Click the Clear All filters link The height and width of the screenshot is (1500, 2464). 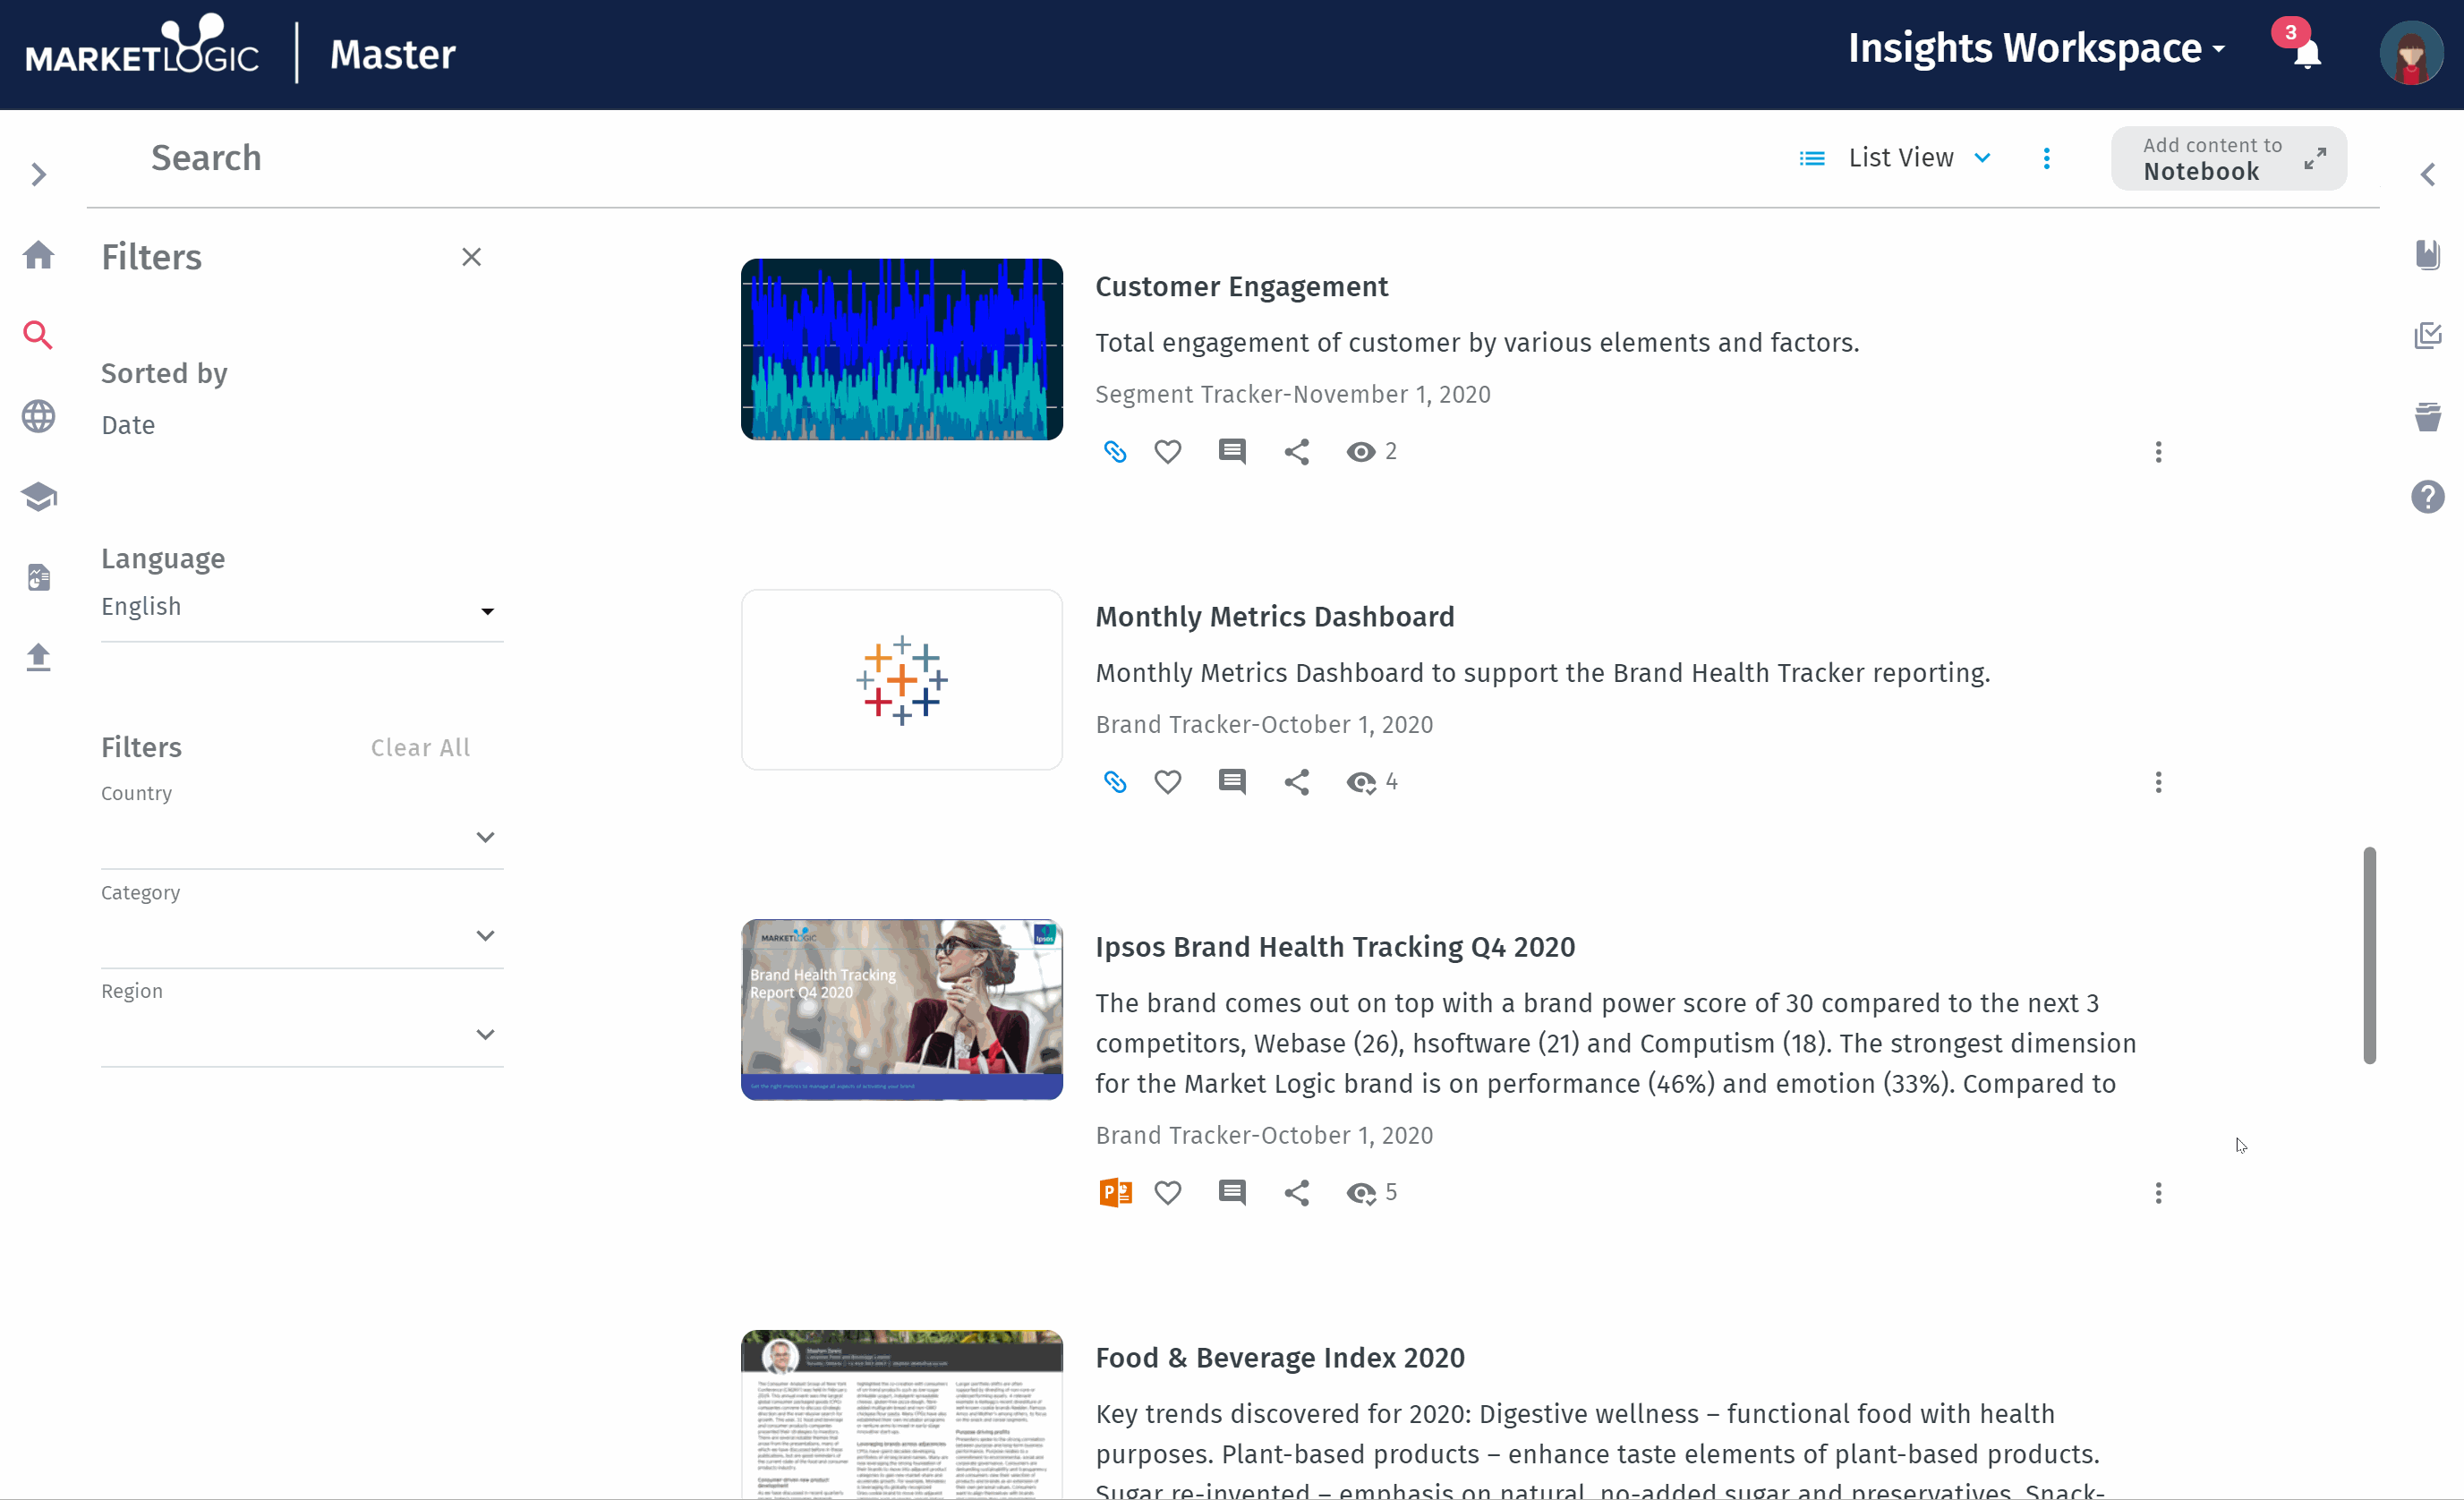click(x=421, y=748)
